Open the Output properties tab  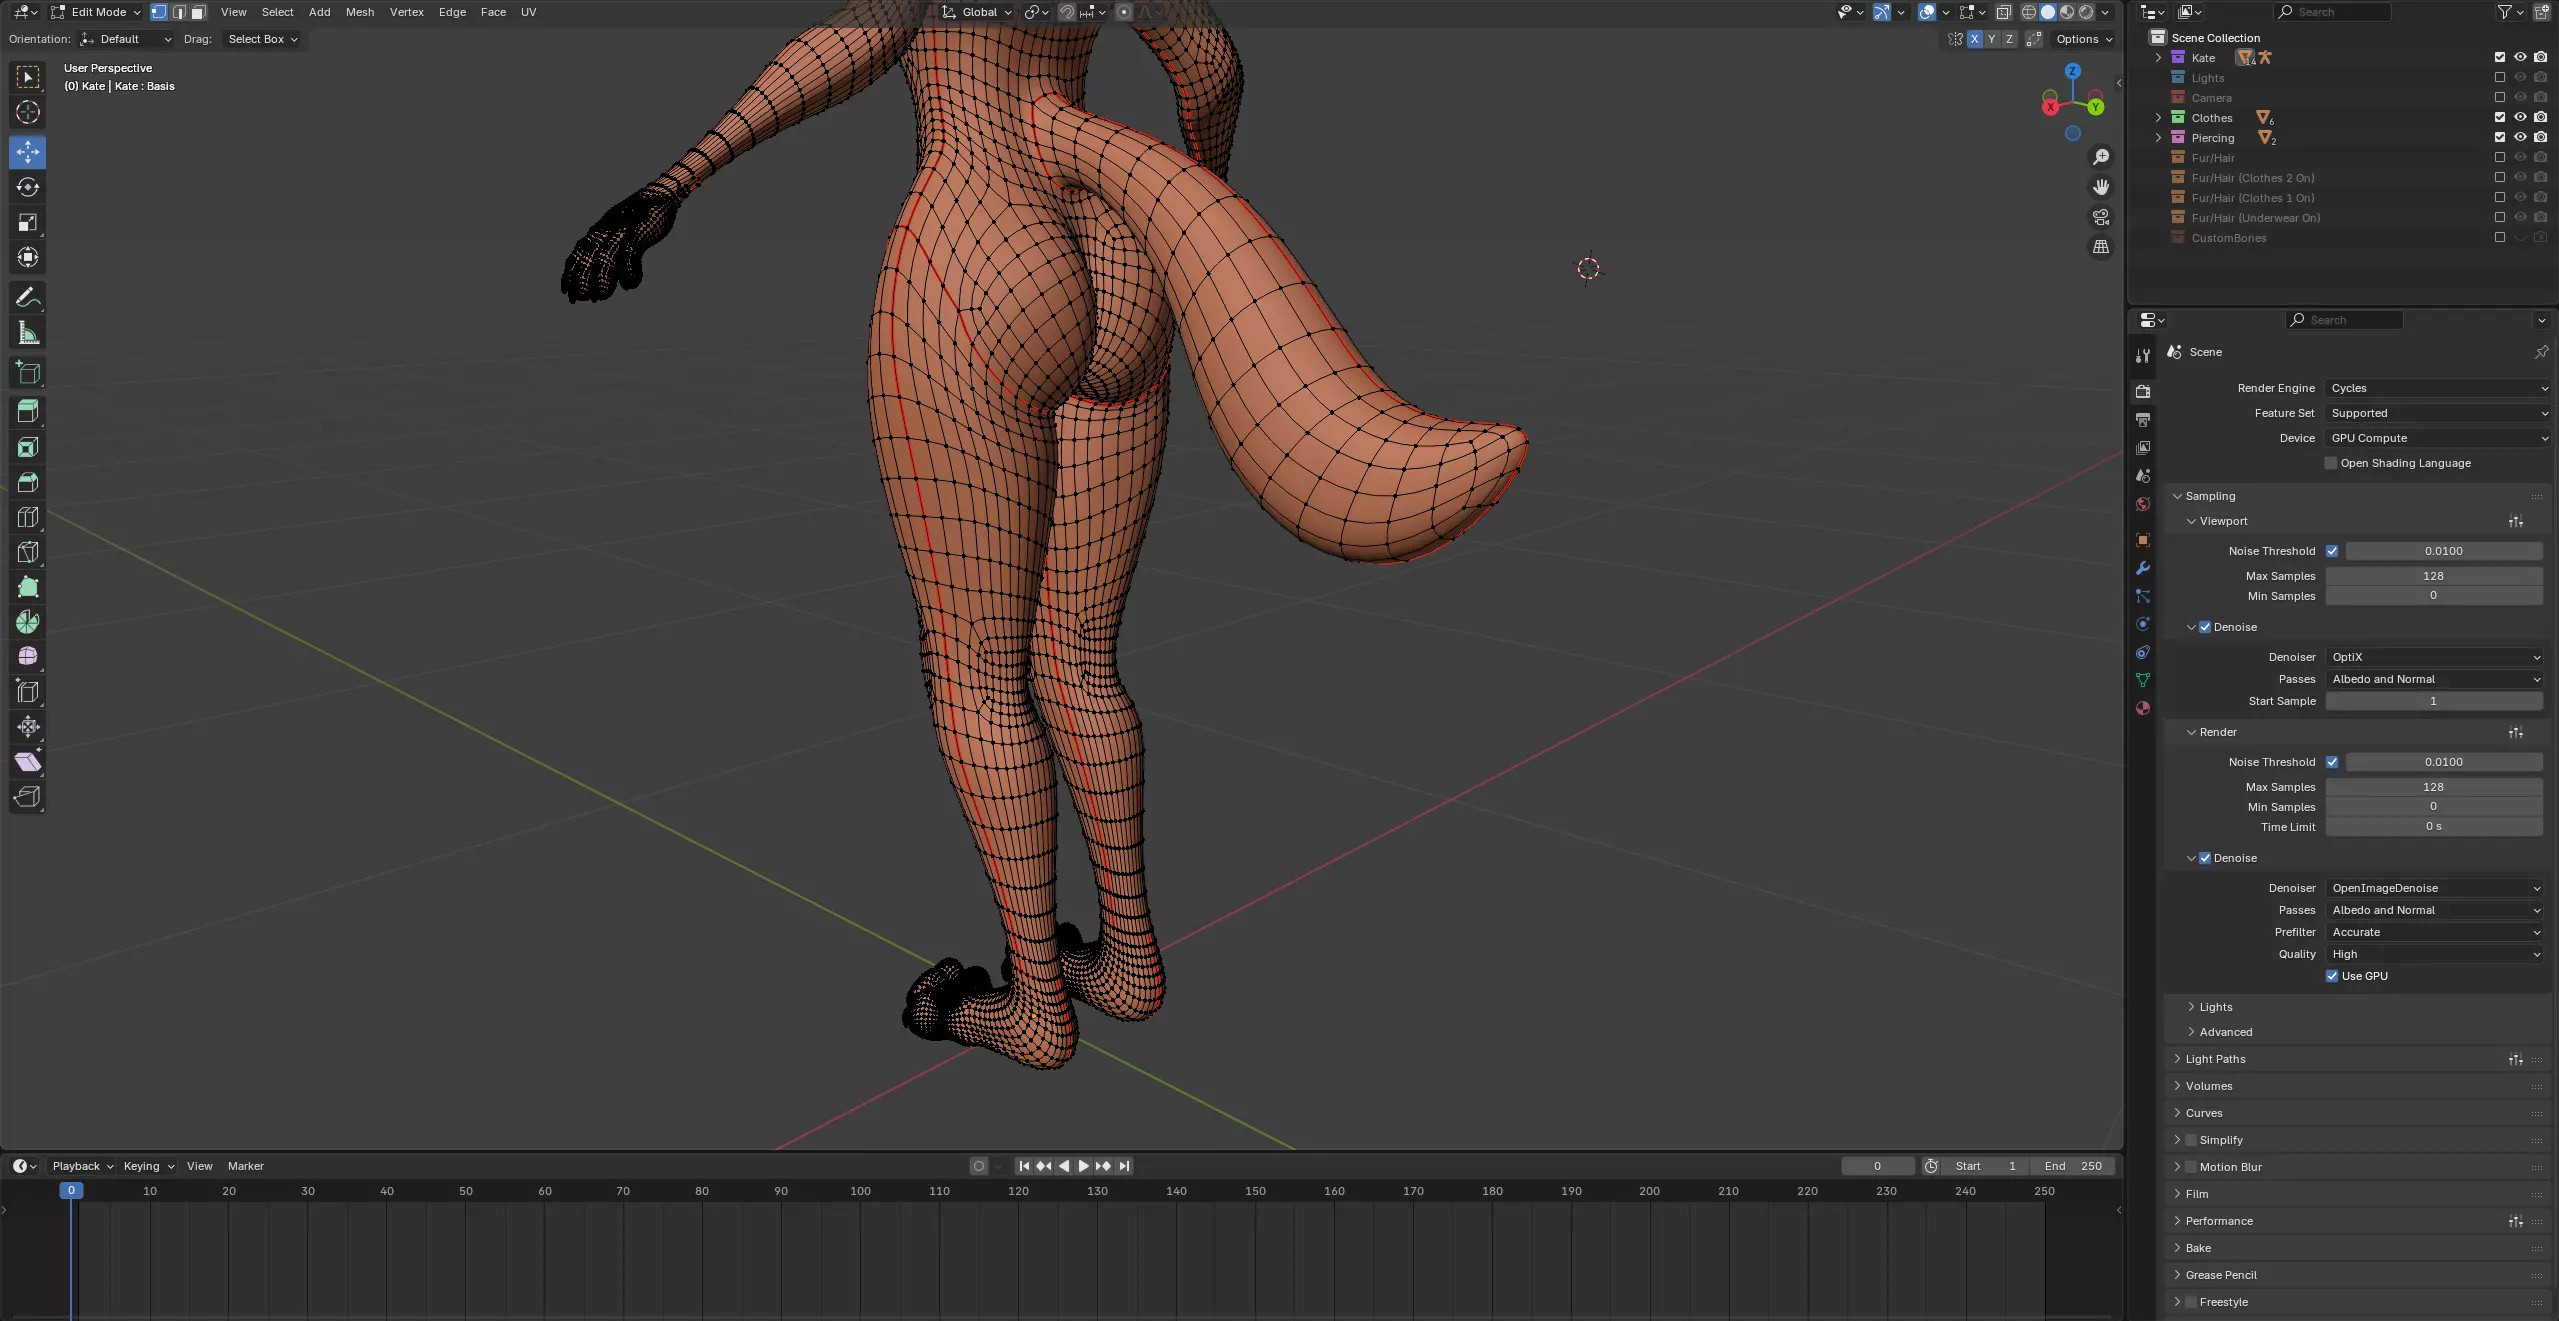point(2142,420)
